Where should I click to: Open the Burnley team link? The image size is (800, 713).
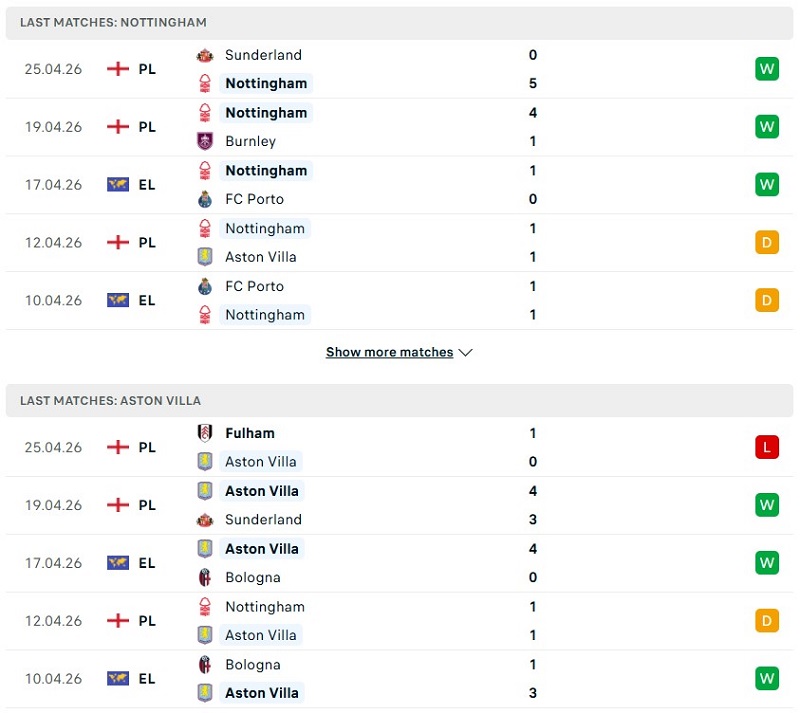tap(250, 141)
